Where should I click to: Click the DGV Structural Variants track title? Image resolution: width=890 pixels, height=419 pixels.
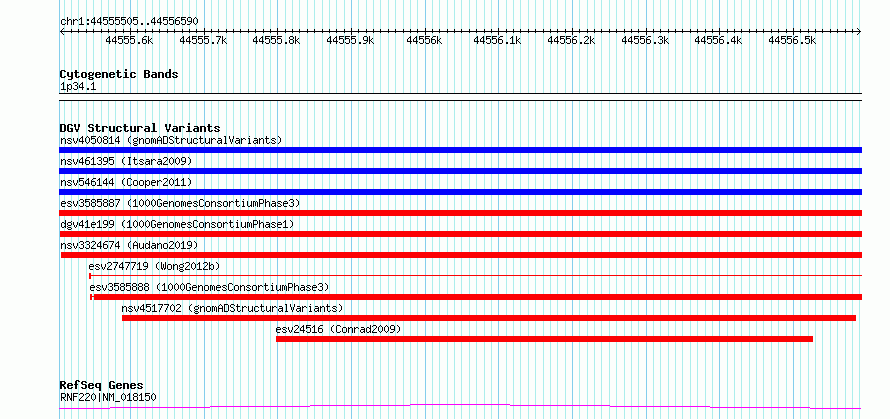click(140, 128)
